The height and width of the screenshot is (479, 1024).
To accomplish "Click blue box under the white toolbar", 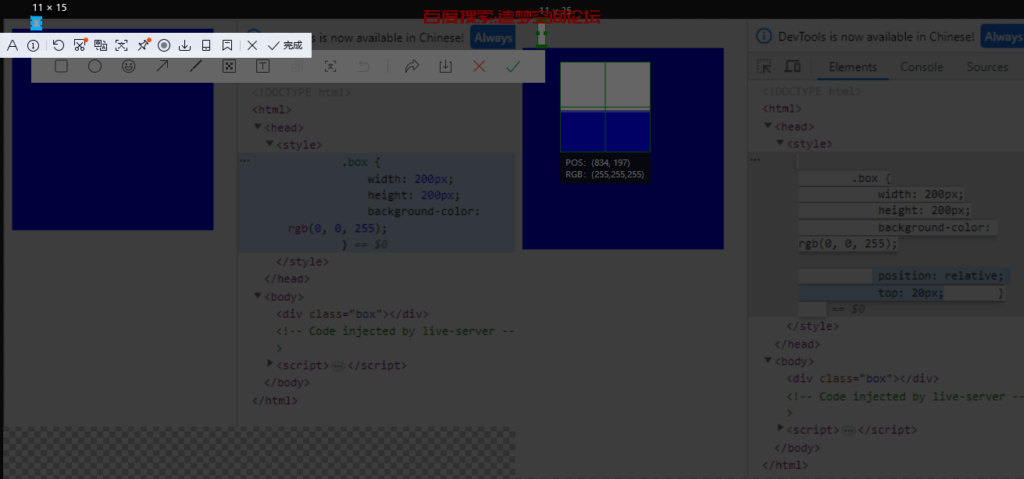I will coord(113,129).
